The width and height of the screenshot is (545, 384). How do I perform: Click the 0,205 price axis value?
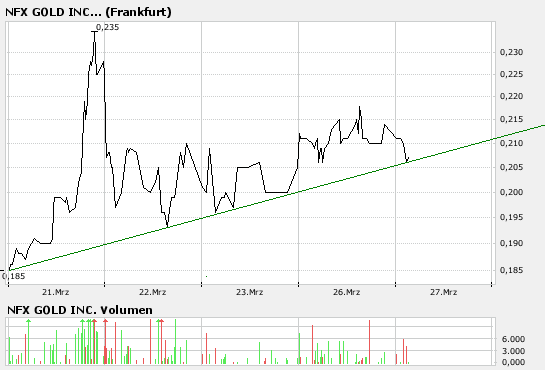click(x=511, y=167)
